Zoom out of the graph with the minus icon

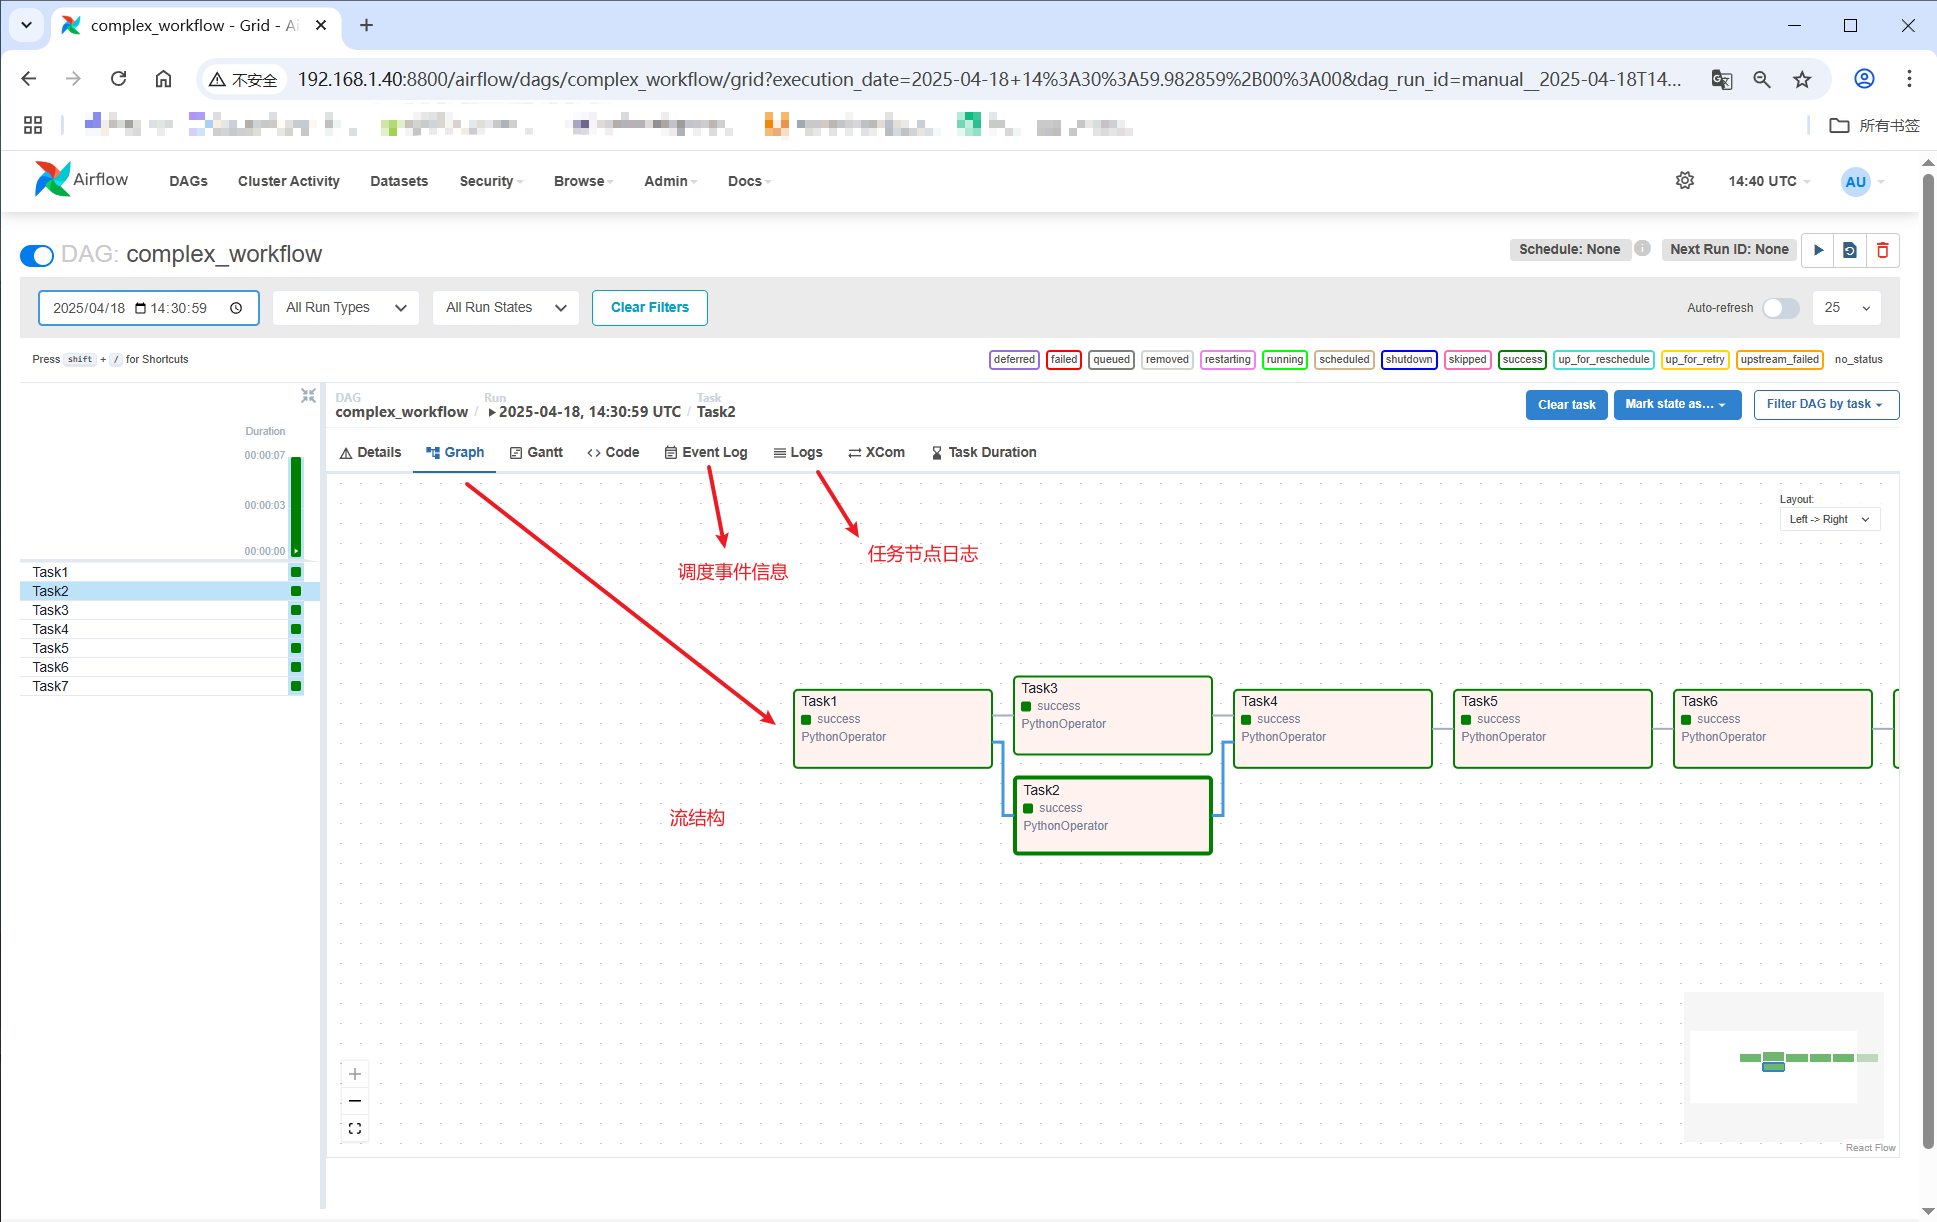click(x=355, y=1101)
